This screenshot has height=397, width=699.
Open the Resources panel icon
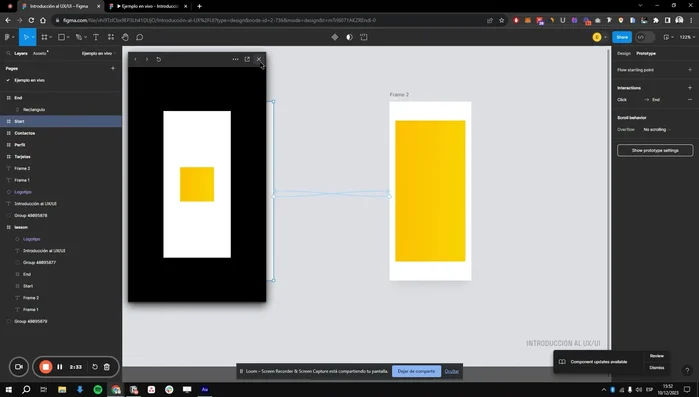[x=111, y=37]
